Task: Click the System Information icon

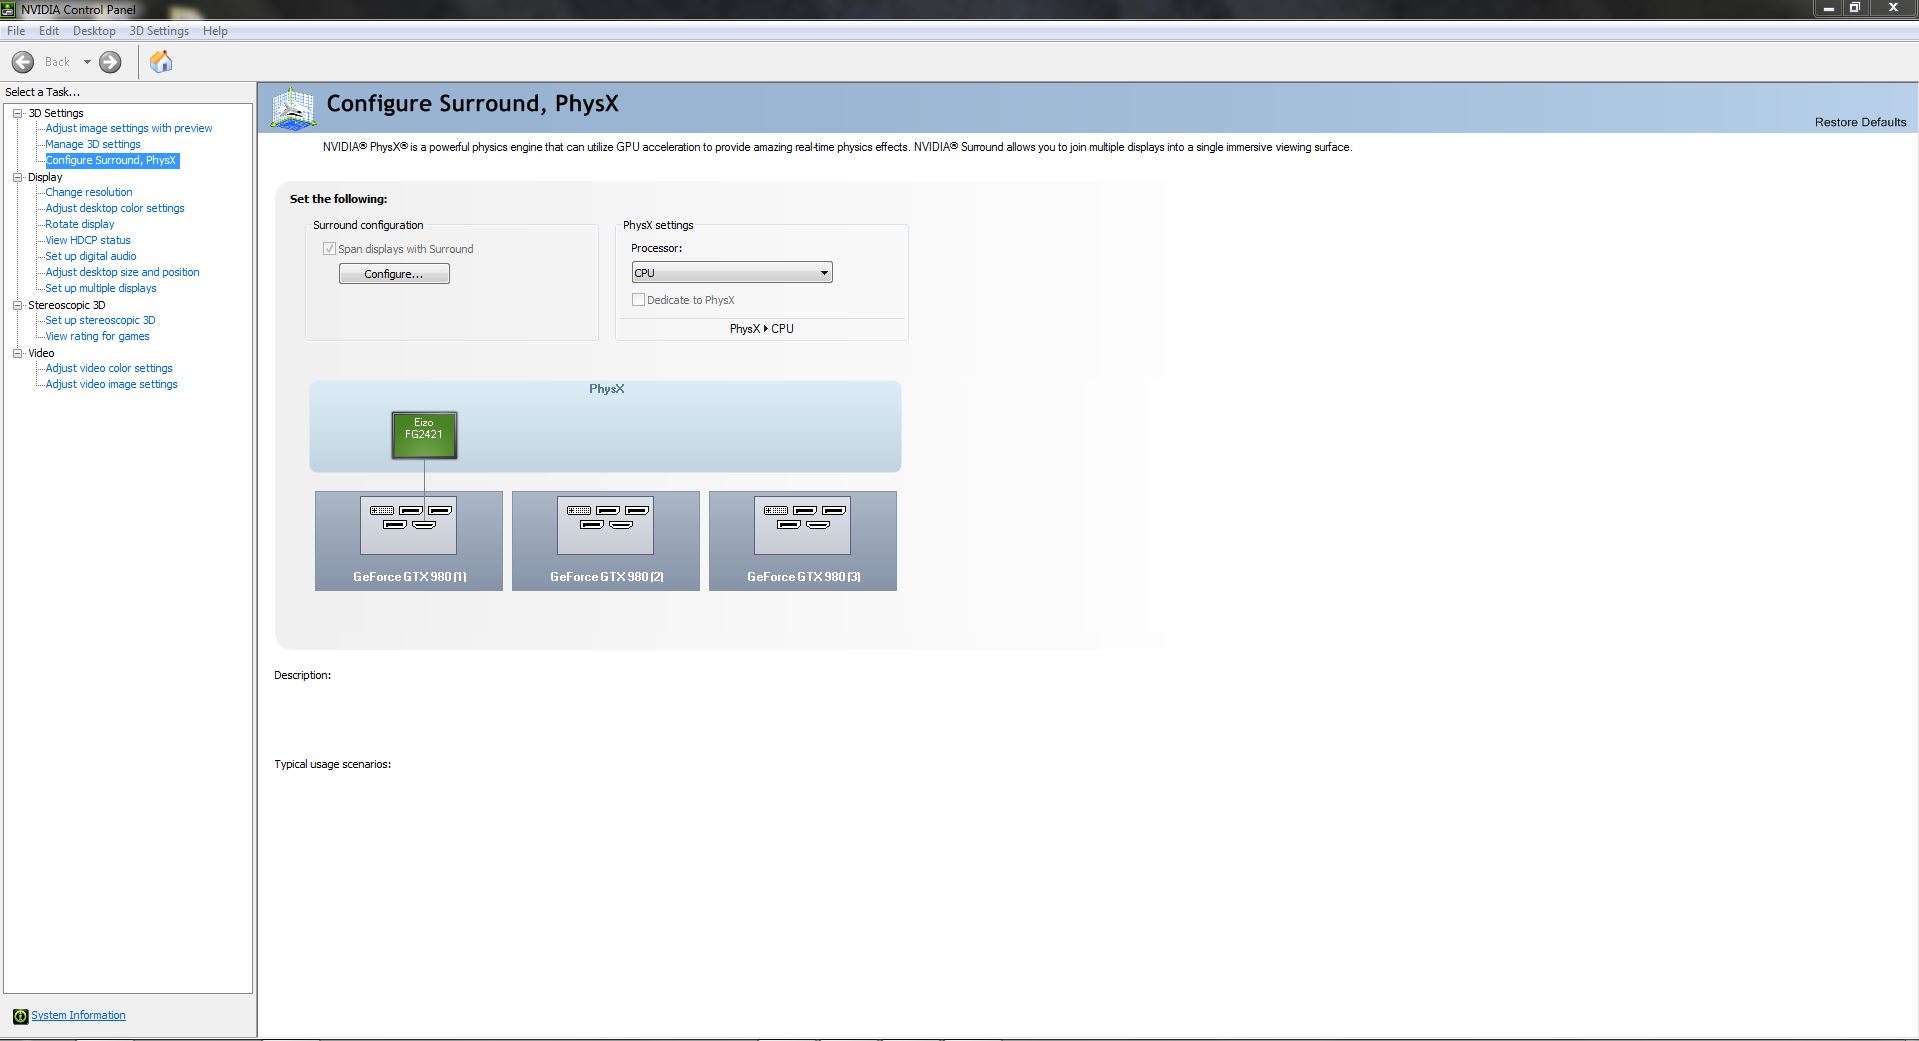Action: coord(20,1016)
